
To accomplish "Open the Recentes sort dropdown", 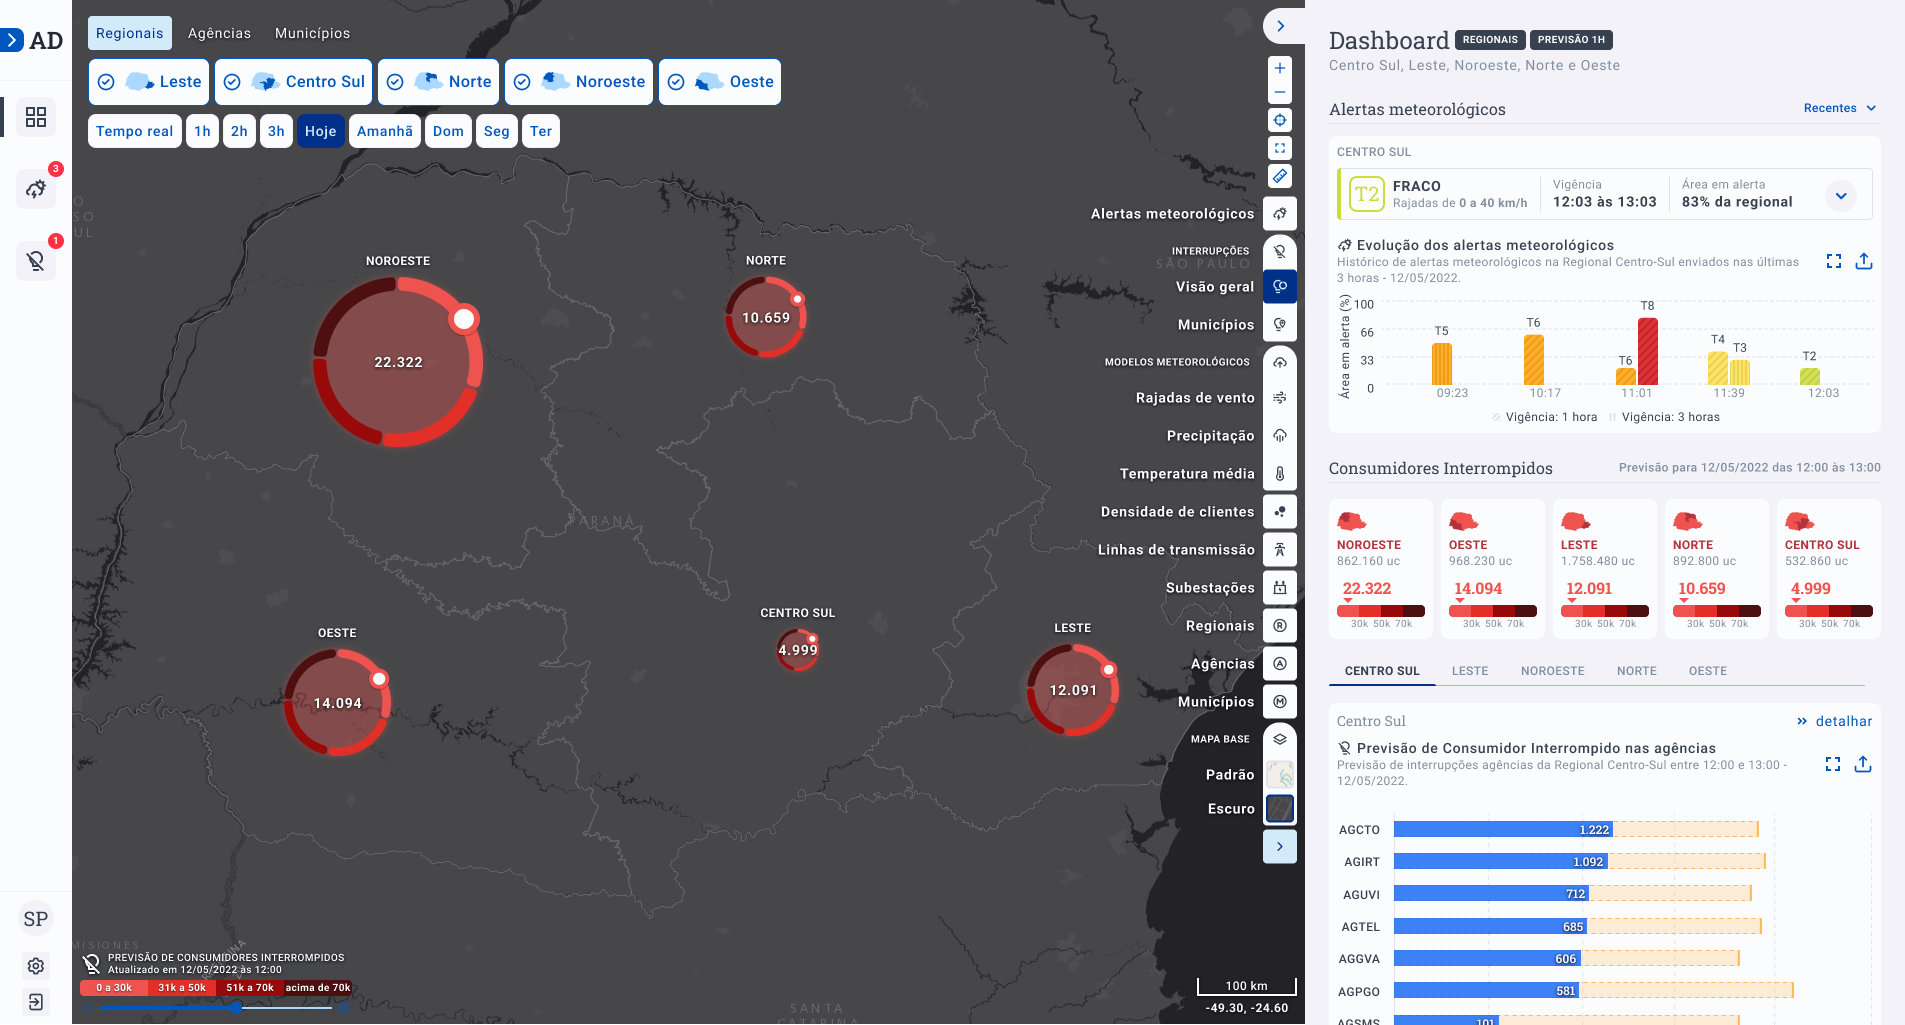I will [x=1840, y=108].
